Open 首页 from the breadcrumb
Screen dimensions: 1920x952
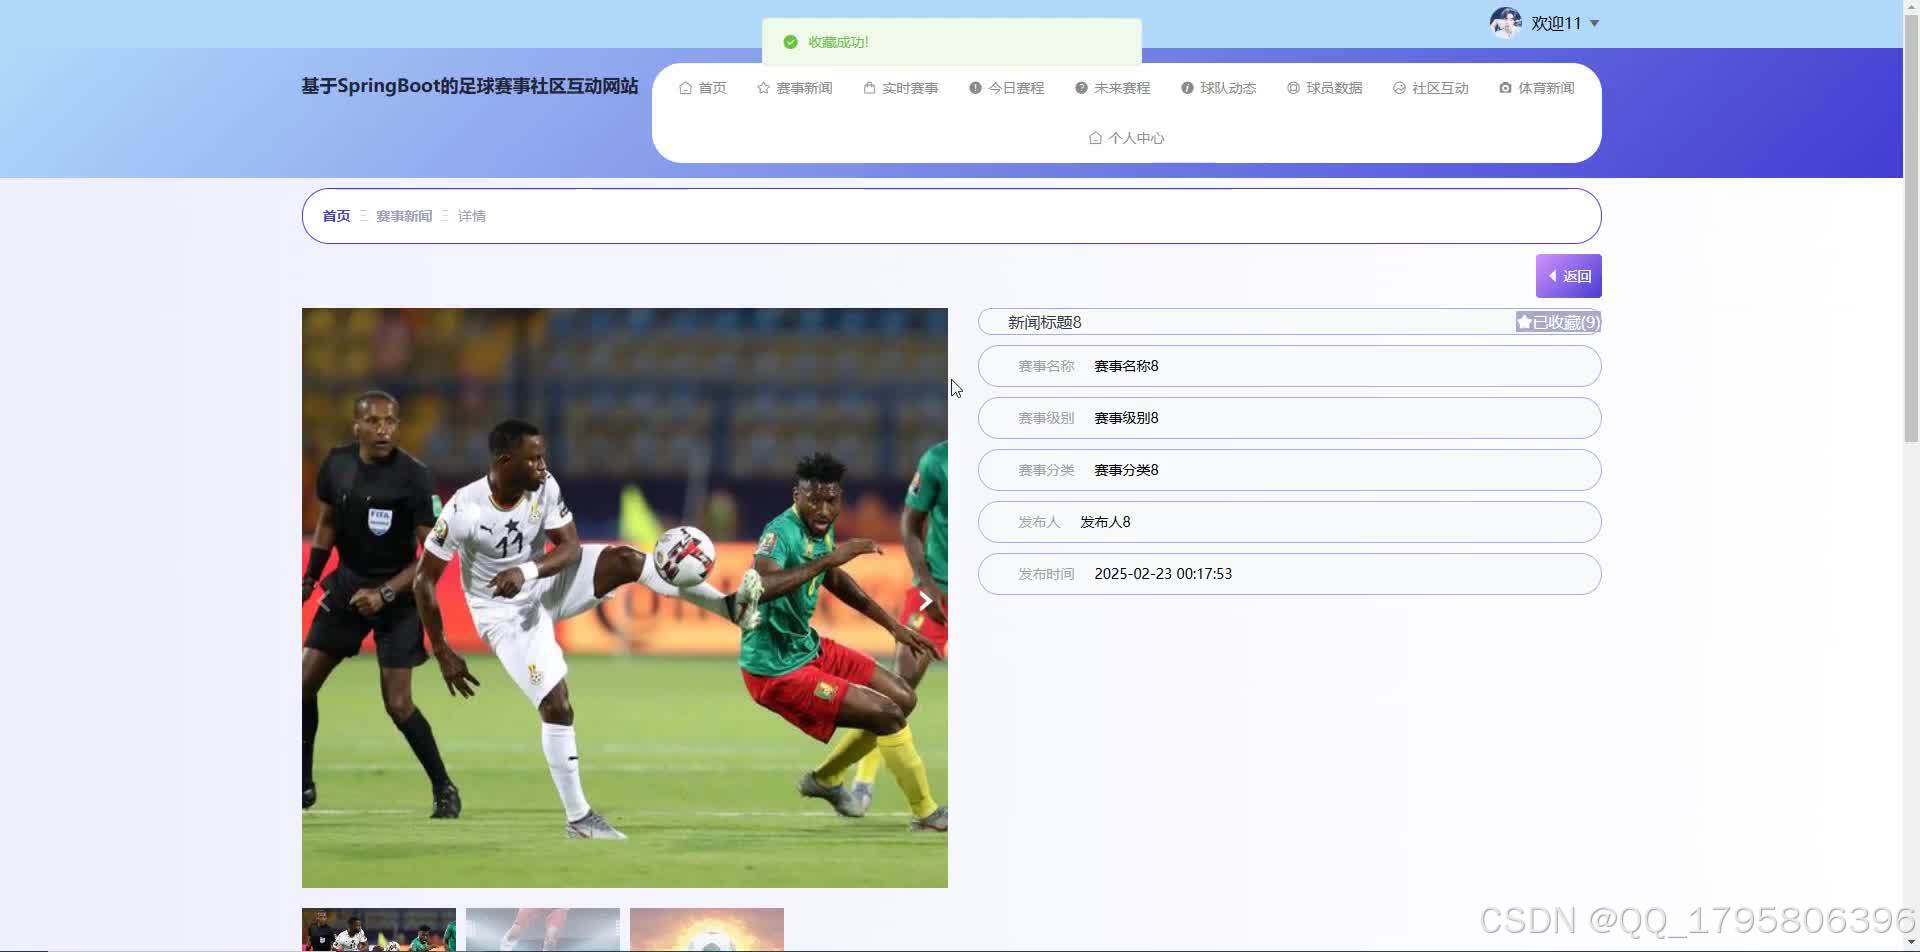pyautogui.click(x=336, y=215)
